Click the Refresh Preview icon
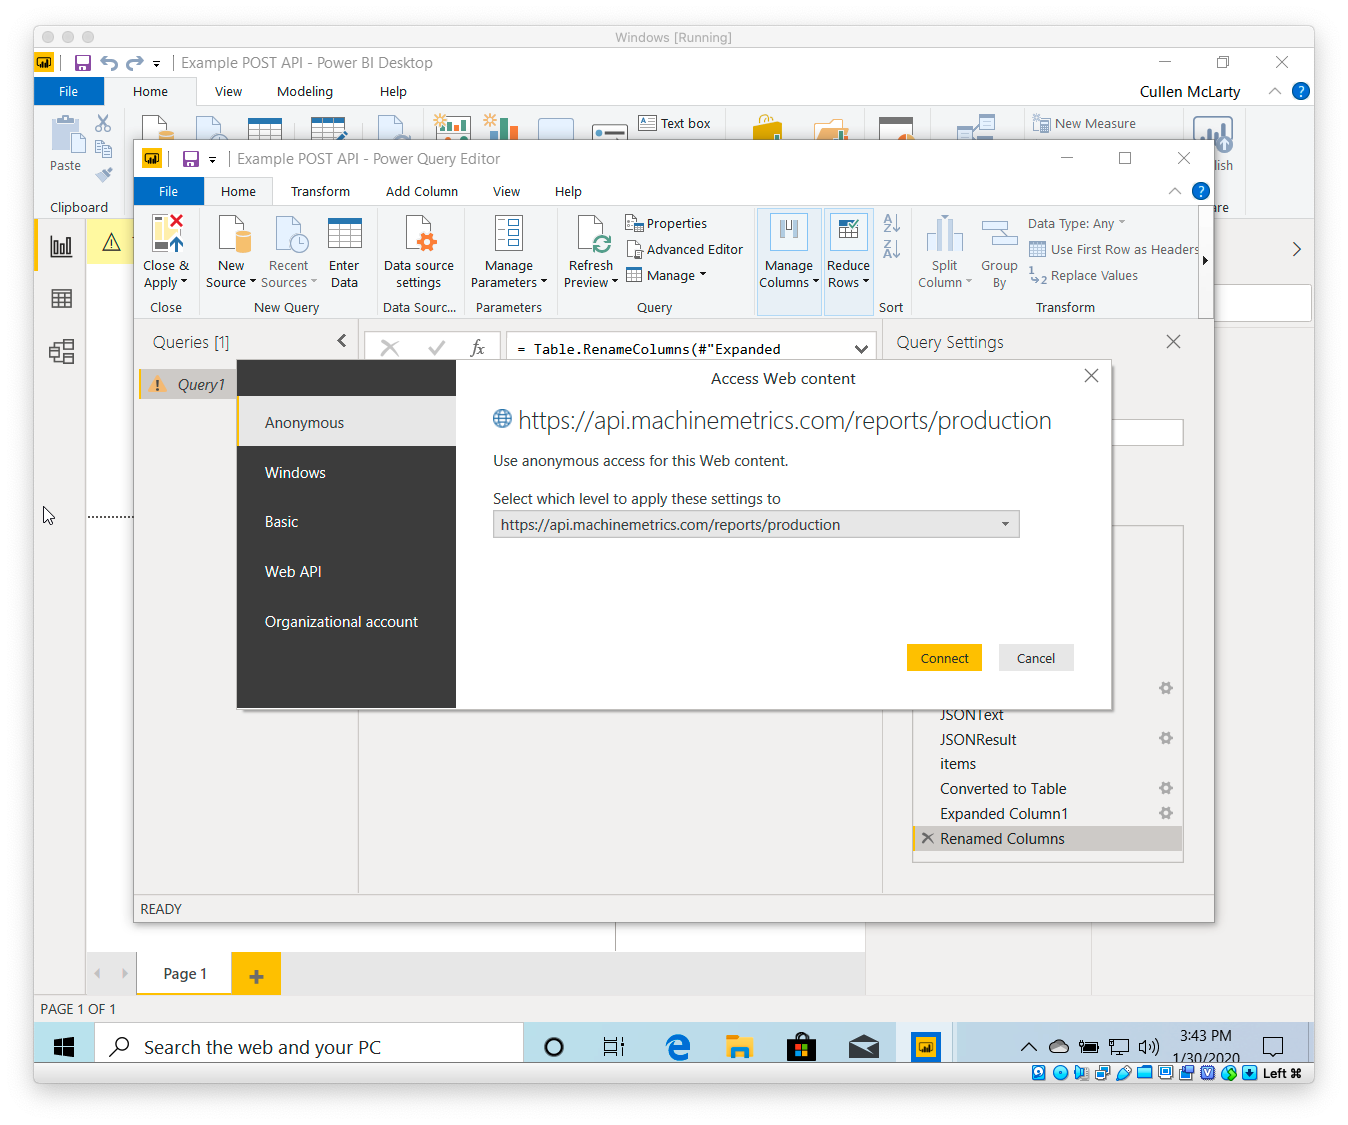 click(593, 233)
